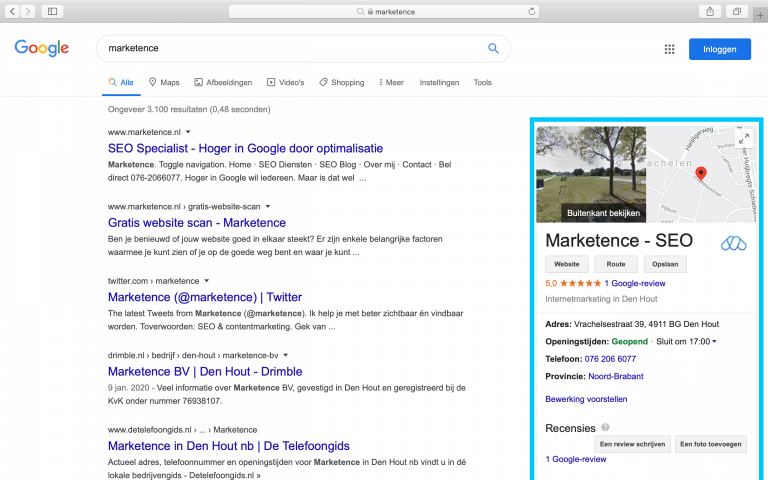Expand the www.marketence.nl result dropdown arrow
Viewport: 768px width, 480px height.
click(x=188, y=132)
